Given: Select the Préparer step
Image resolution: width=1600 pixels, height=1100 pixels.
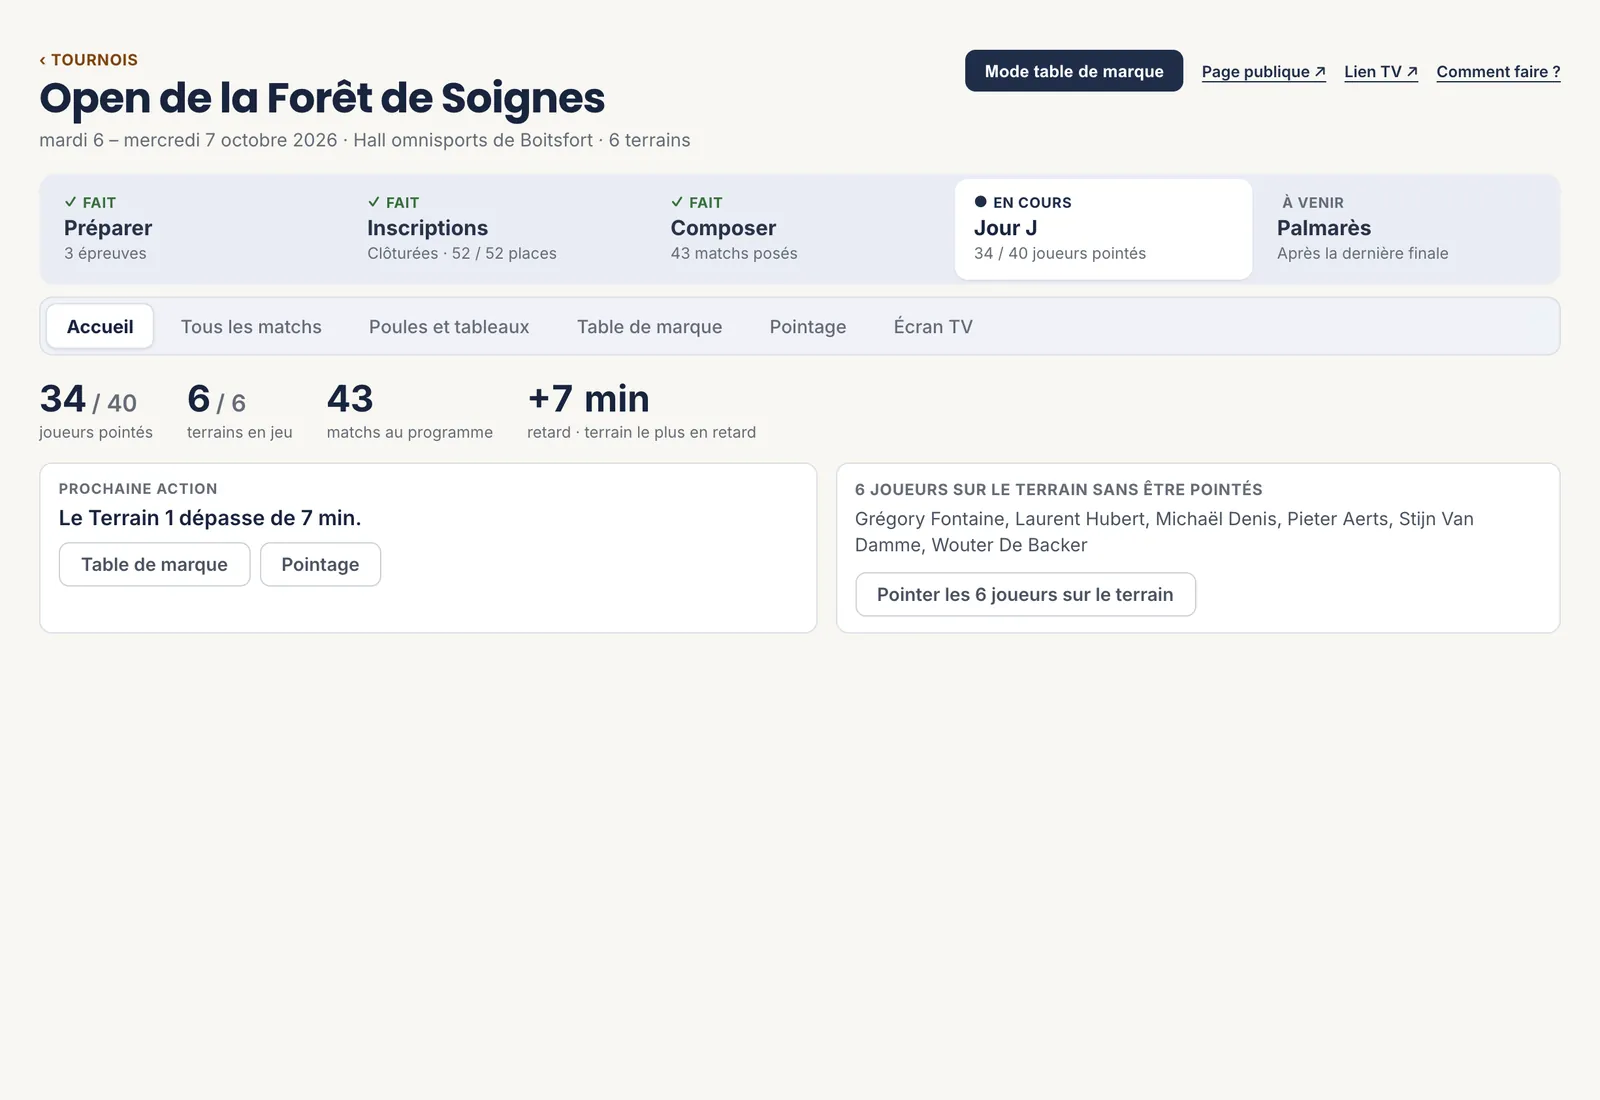Looking at the screenshot, I should [195, 229].
